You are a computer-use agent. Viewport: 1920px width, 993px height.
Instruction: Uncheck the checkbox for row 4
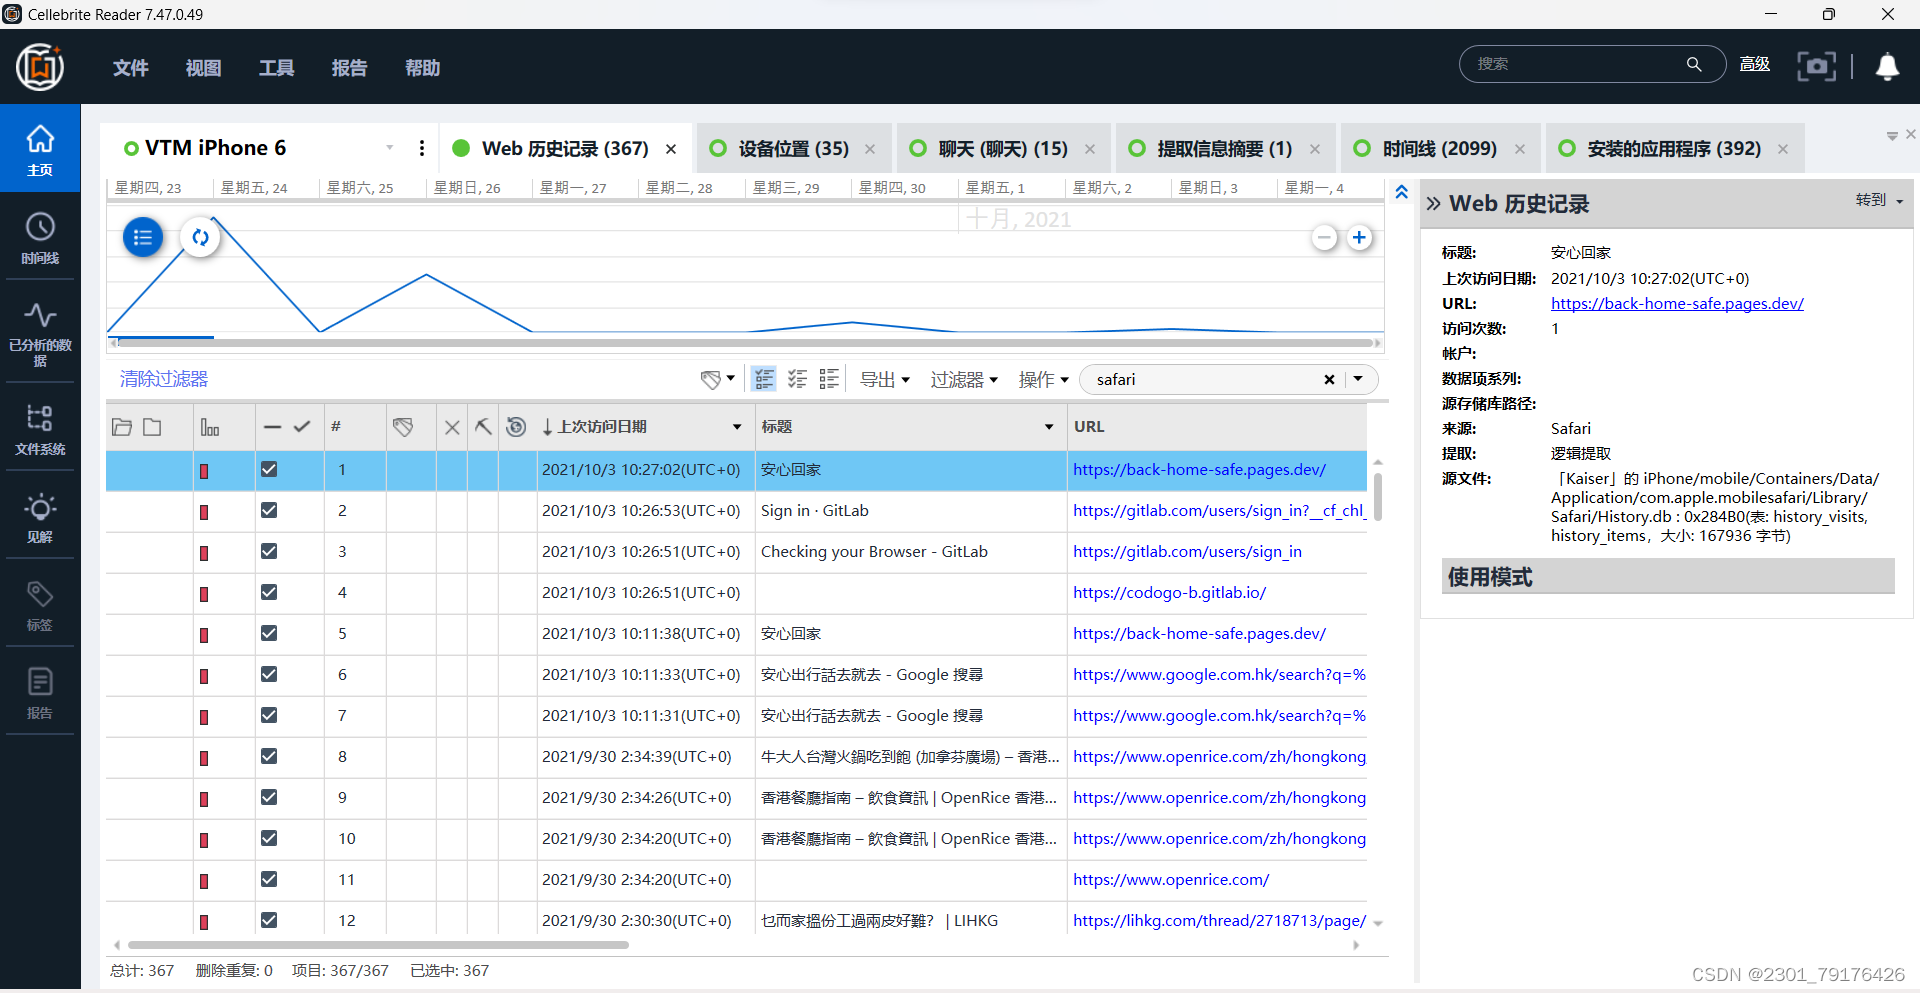(269, 592)
